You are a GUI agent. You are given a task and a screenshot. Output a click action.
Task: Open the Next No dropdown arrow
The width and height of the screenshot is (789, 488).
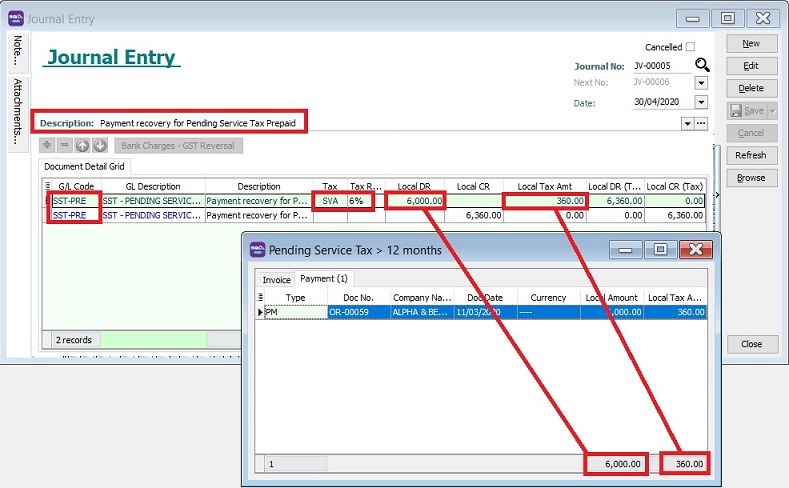(701, 83)
